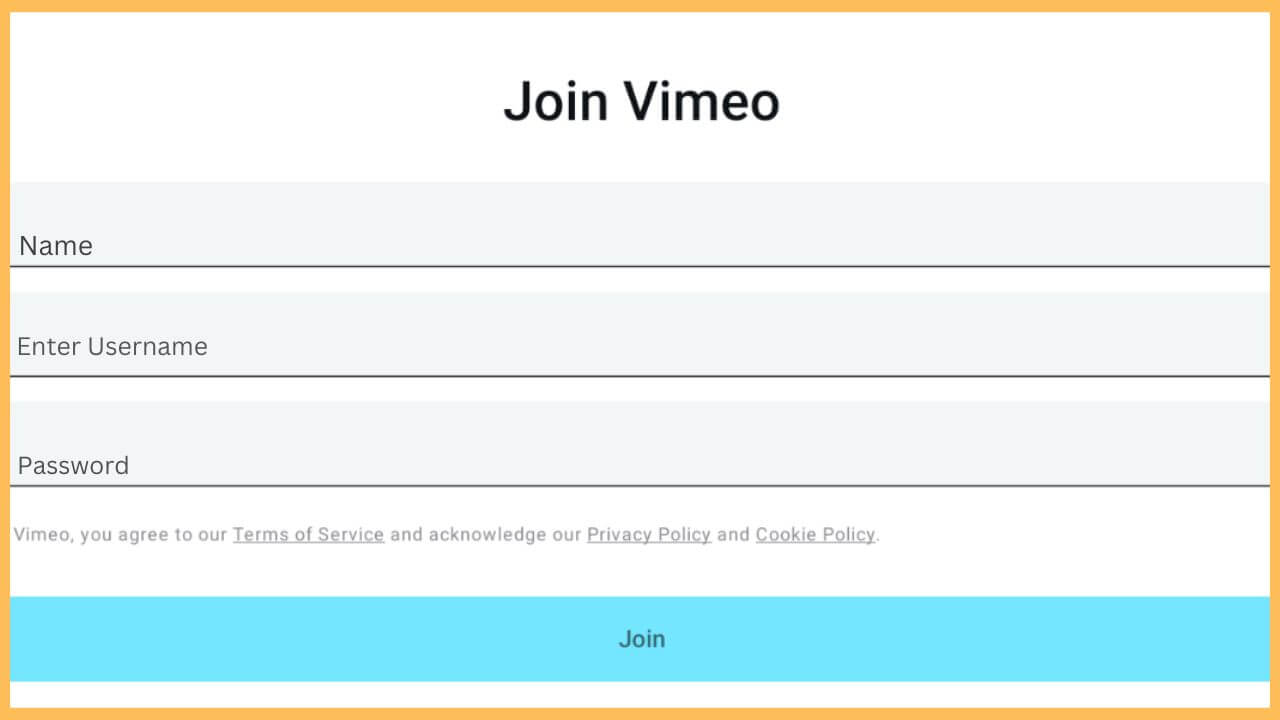Click the underlined Terms of Service text
This screenshot has height=720, width=1280.
[x=308, y=534]
